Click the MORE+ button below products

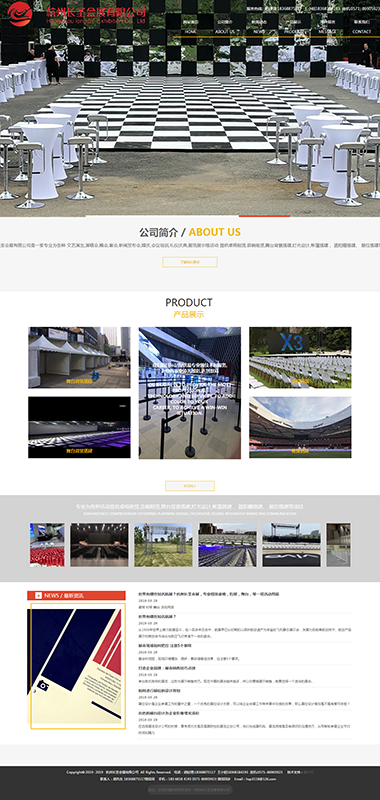[190, 486]
